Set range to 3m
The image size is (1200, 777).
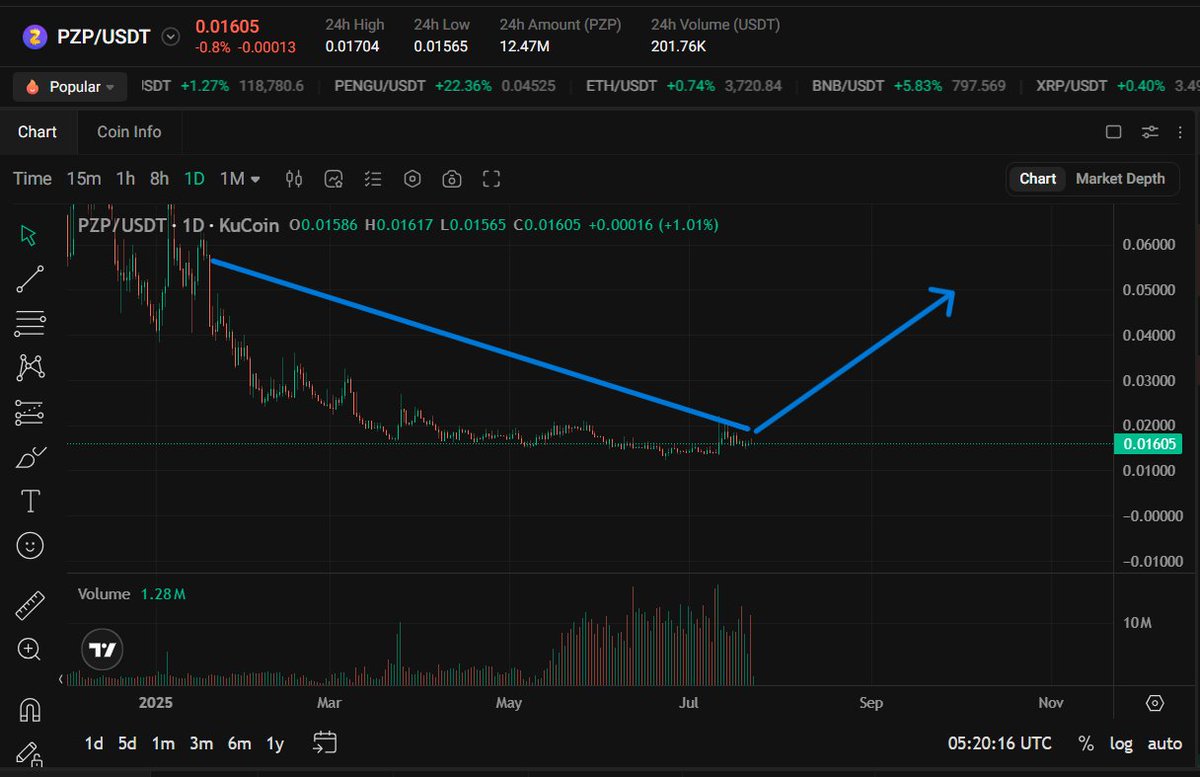(x=201, y=743)
